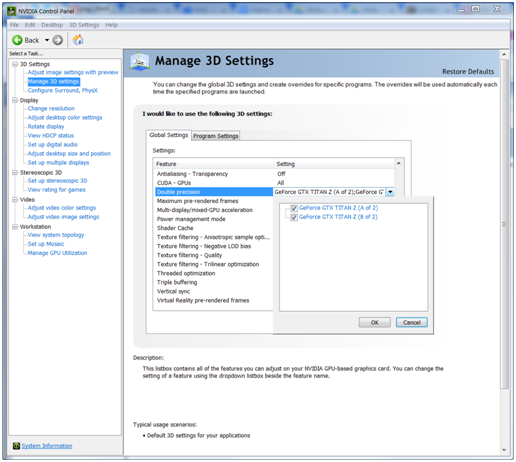Open Adjust desktop color settings
Viewport: 516px width, 462px height.
click(65, 117)
